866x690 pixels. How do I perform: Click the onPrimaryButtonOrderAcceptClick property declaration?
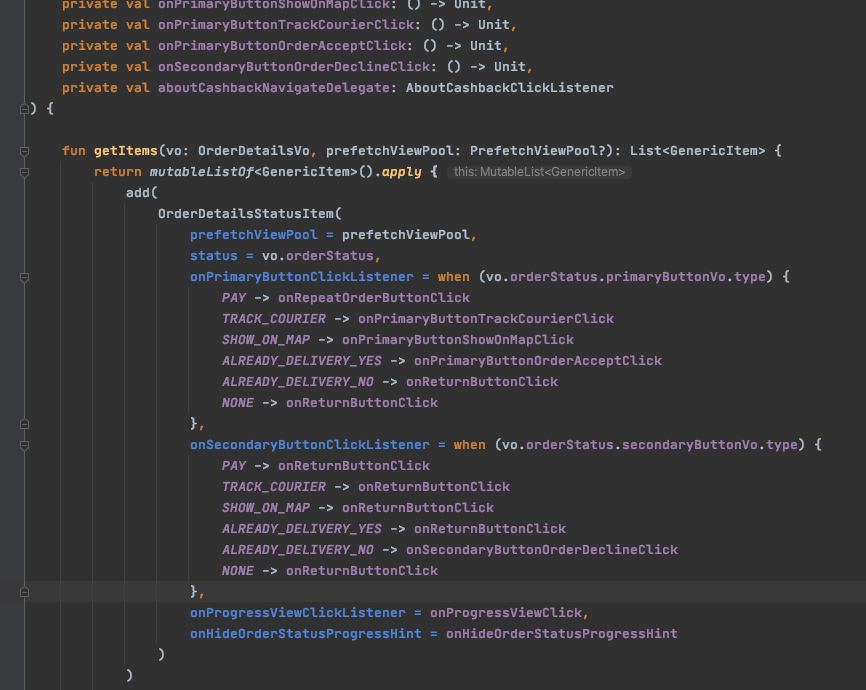tap(282, 46)
